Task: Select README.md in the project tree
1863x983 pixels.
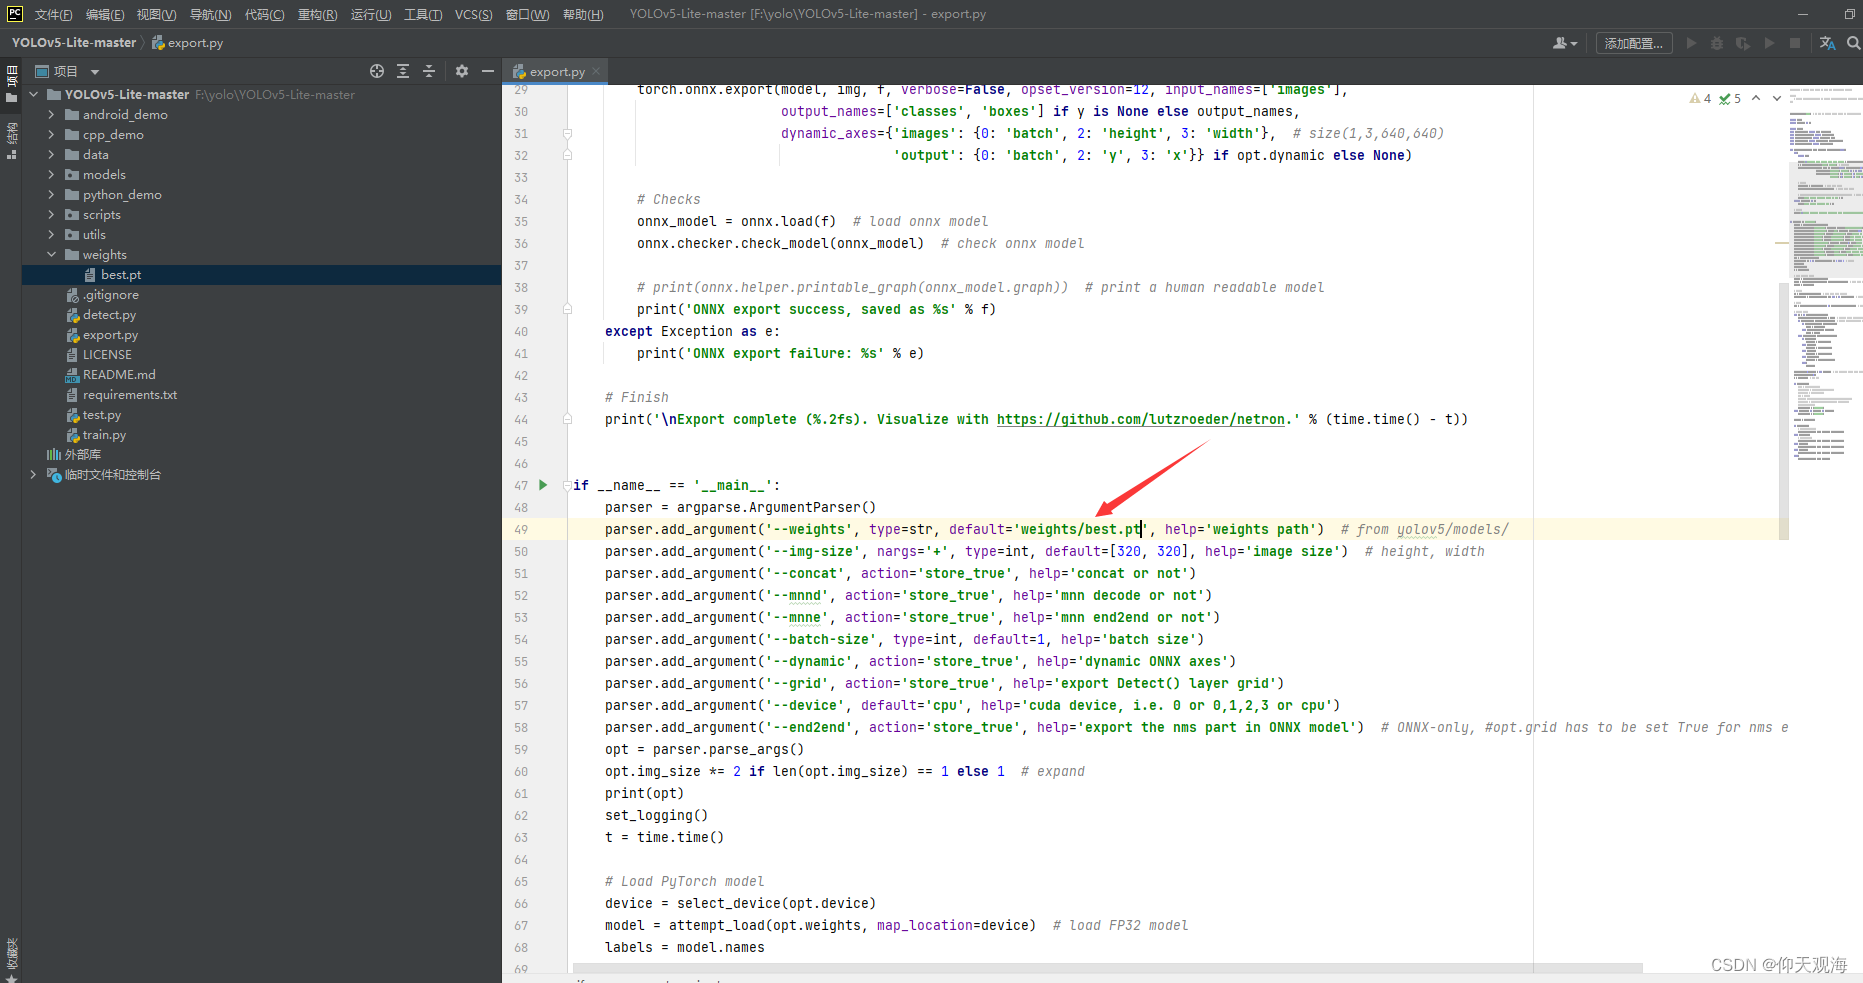Action: tap(119, 375)
